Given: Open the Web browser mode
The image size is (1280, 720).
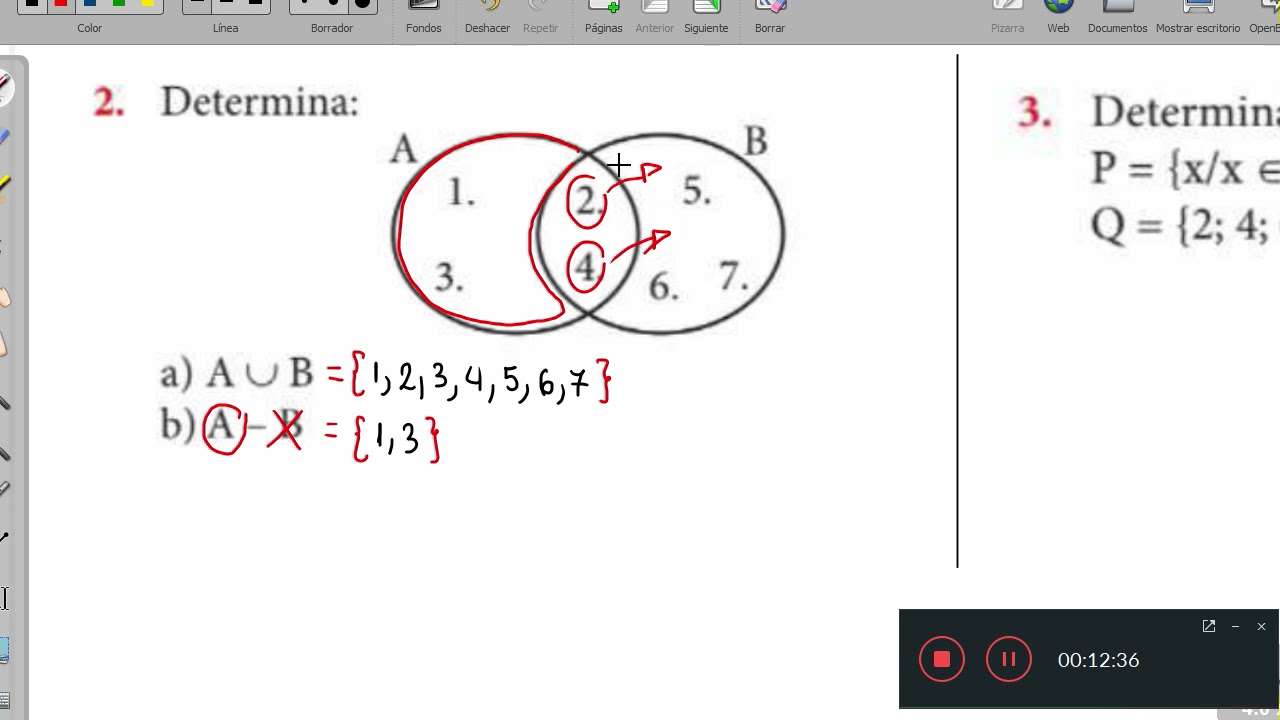Looking at the screenshot, I should pos(1058,17).
